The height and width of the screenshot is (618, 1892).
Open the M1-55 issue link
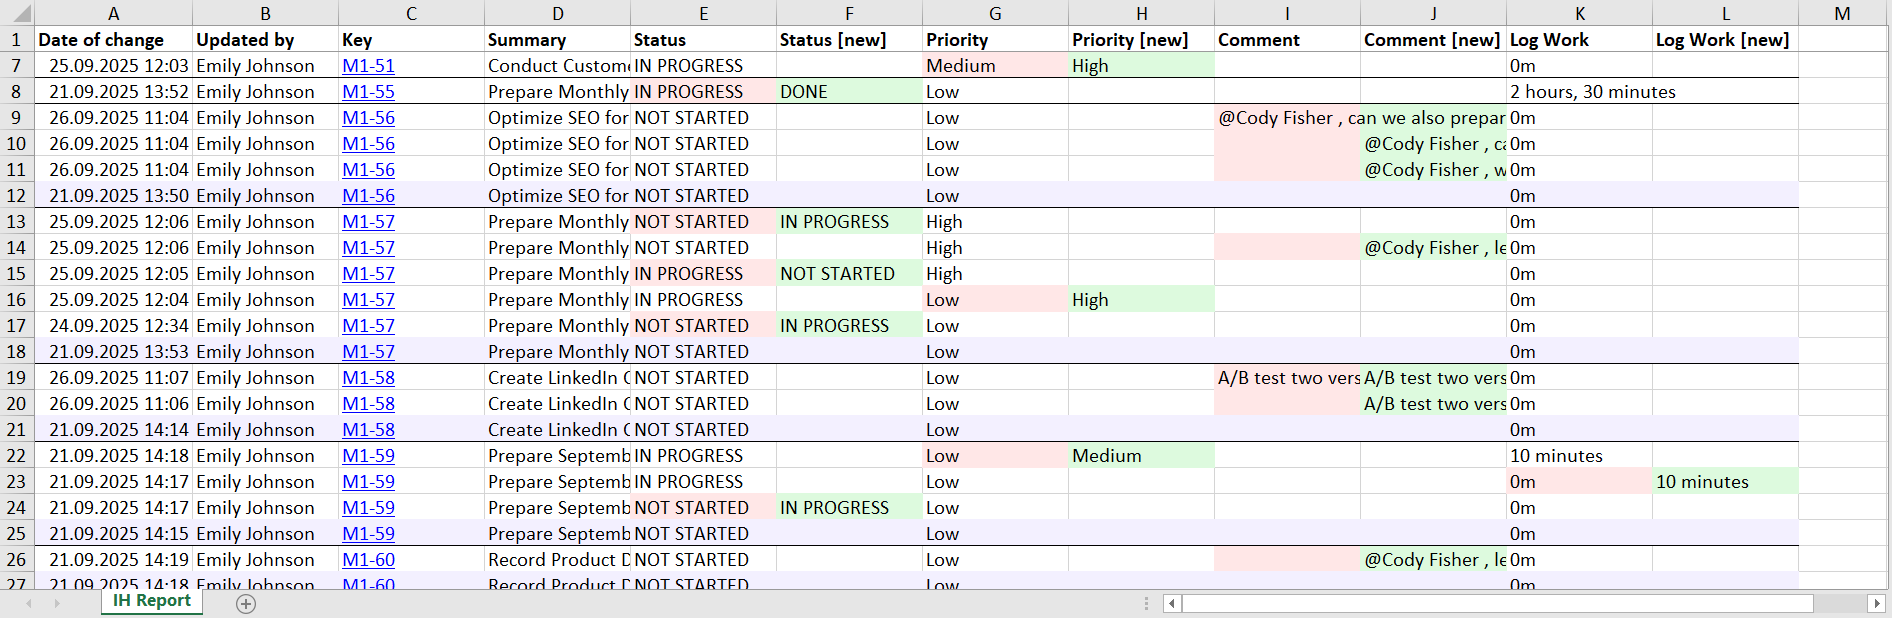pyautogui.click(x=368, y=92)
